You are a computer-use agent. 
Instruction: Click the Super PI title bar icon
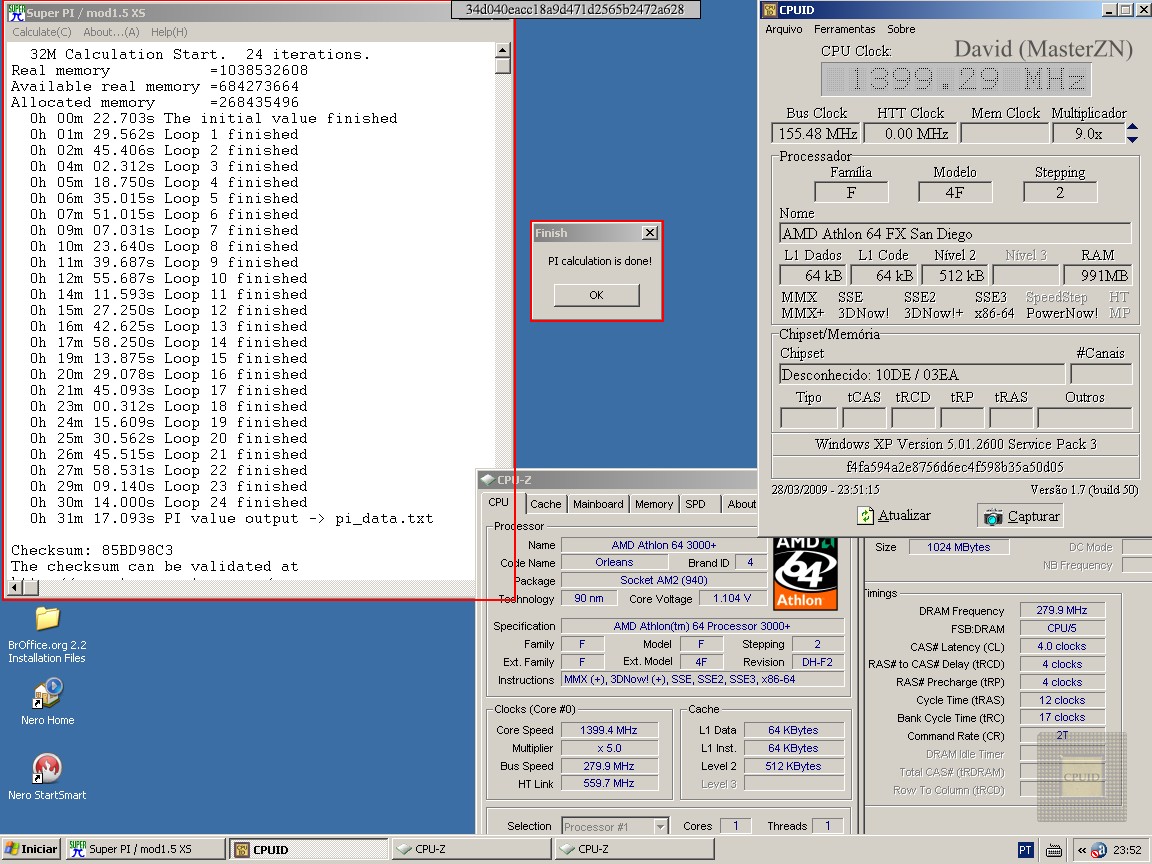coord(15,12)
